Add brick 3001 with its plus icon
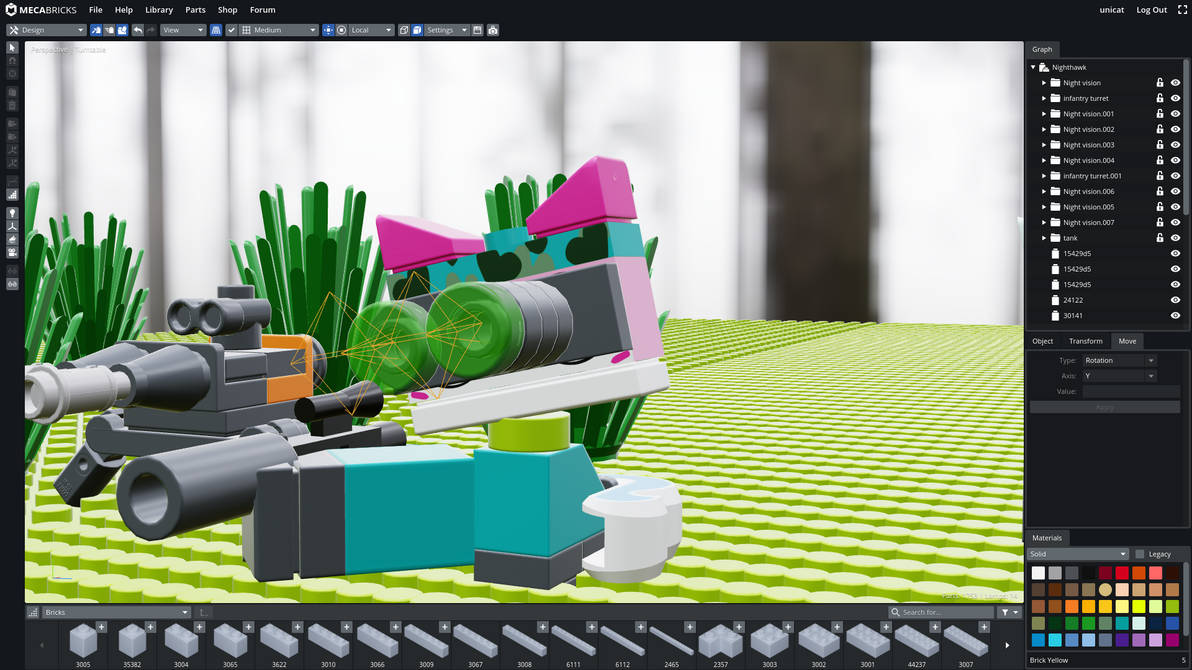Screen dimensions: 1192x670 [886, 627]
